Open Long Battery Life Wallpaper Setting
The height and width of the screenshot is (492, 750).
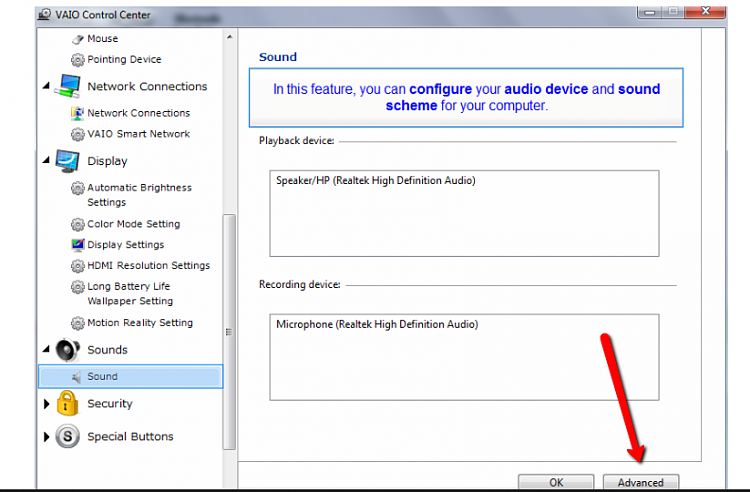click(130, 294)
